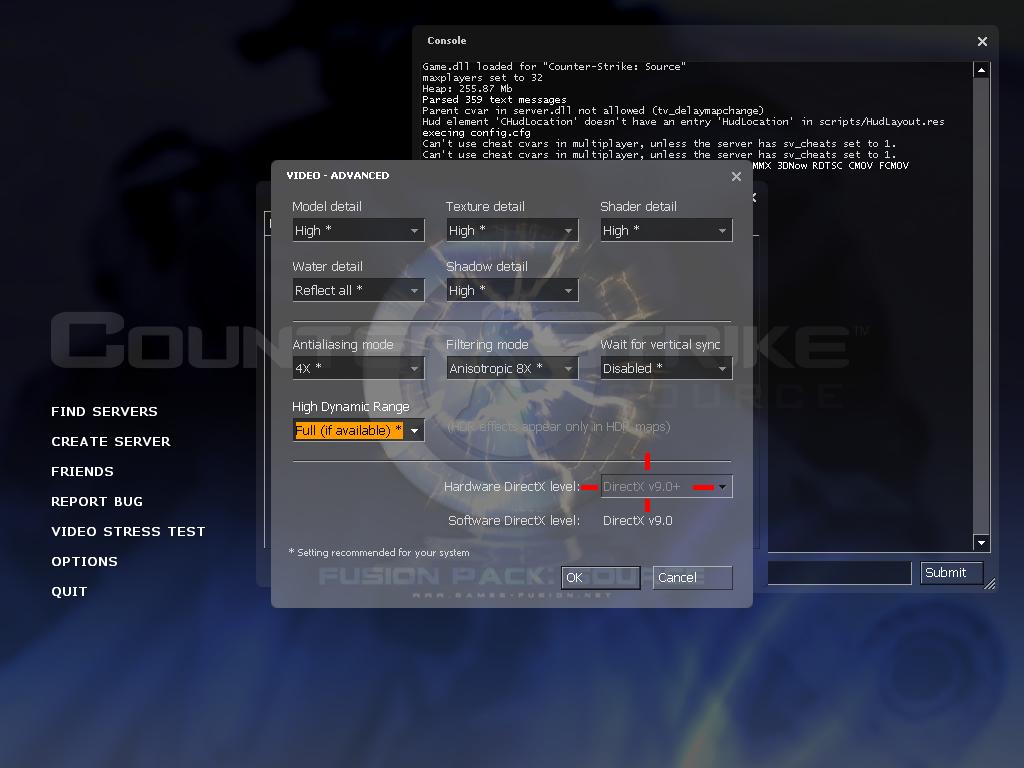
Task: Open Find Servers from main menu
Action: (x=104, y=411)
